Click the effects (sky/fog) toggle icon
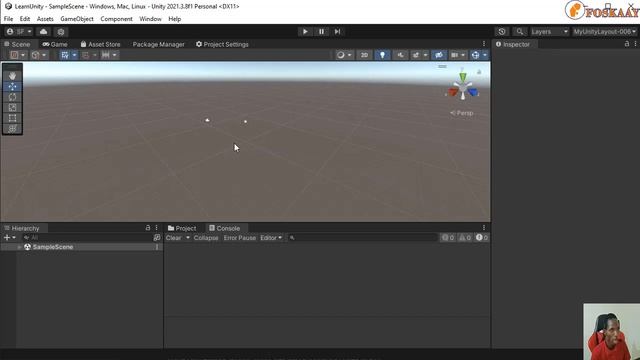Screen dimensions: 640x360 (x=416, y=55)
